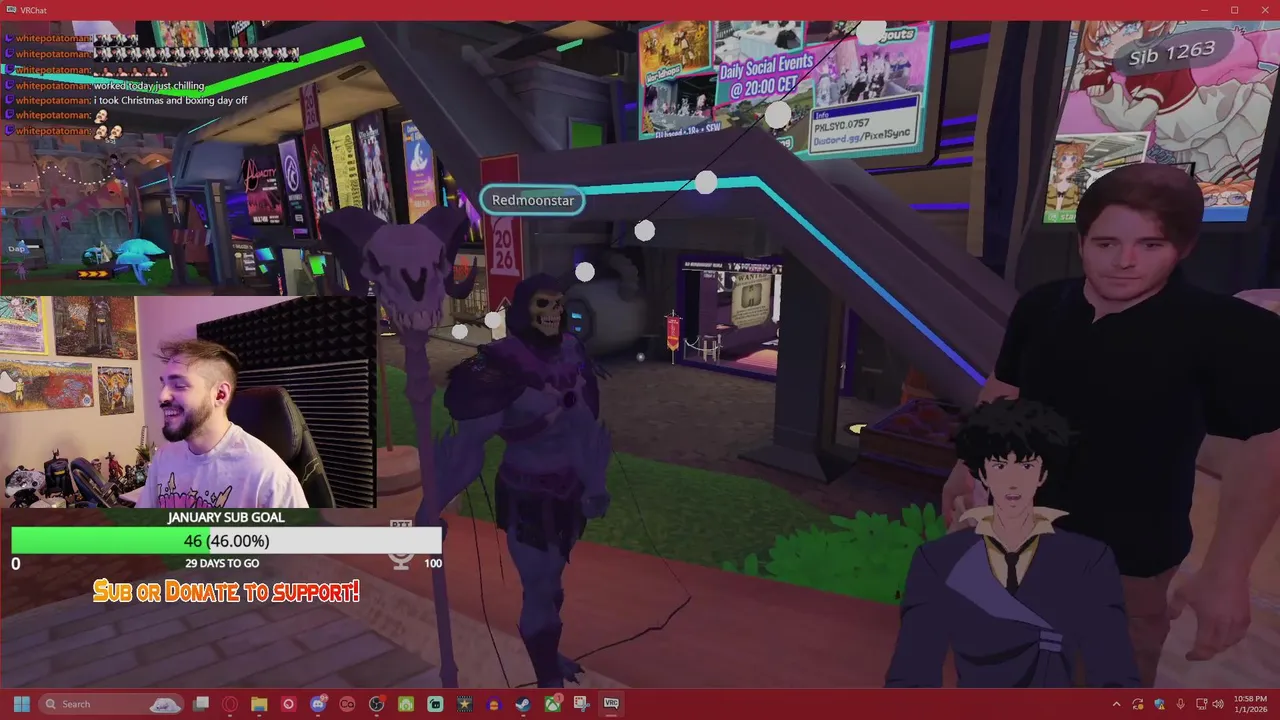Switch to OBS Studio on the taskbar
The image size is (1280, 720).
tap(377, 704)
